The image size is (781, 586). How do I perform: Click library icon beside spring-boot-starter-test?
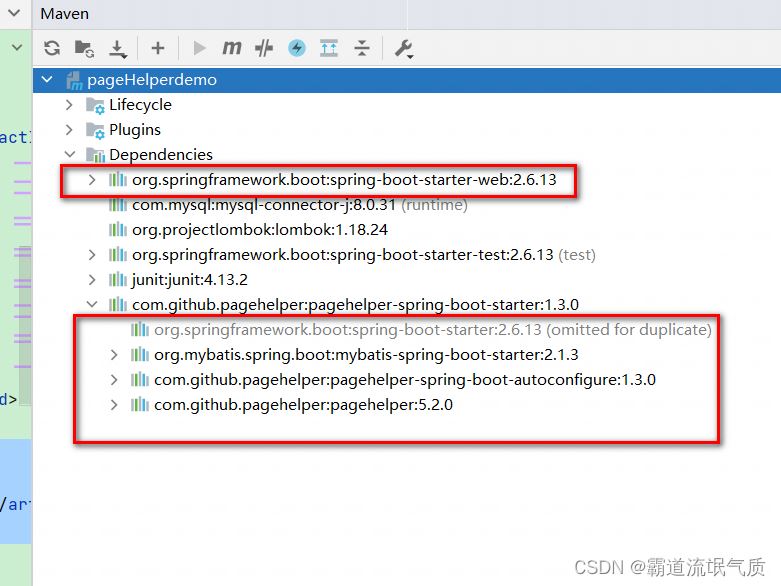118,254
